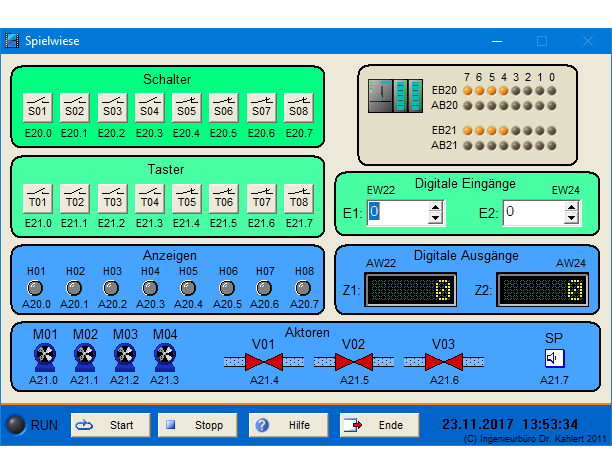The image size is (612, 471).
Task: Click EB20 bit 7 LED
Action: [x=468, y=91]
